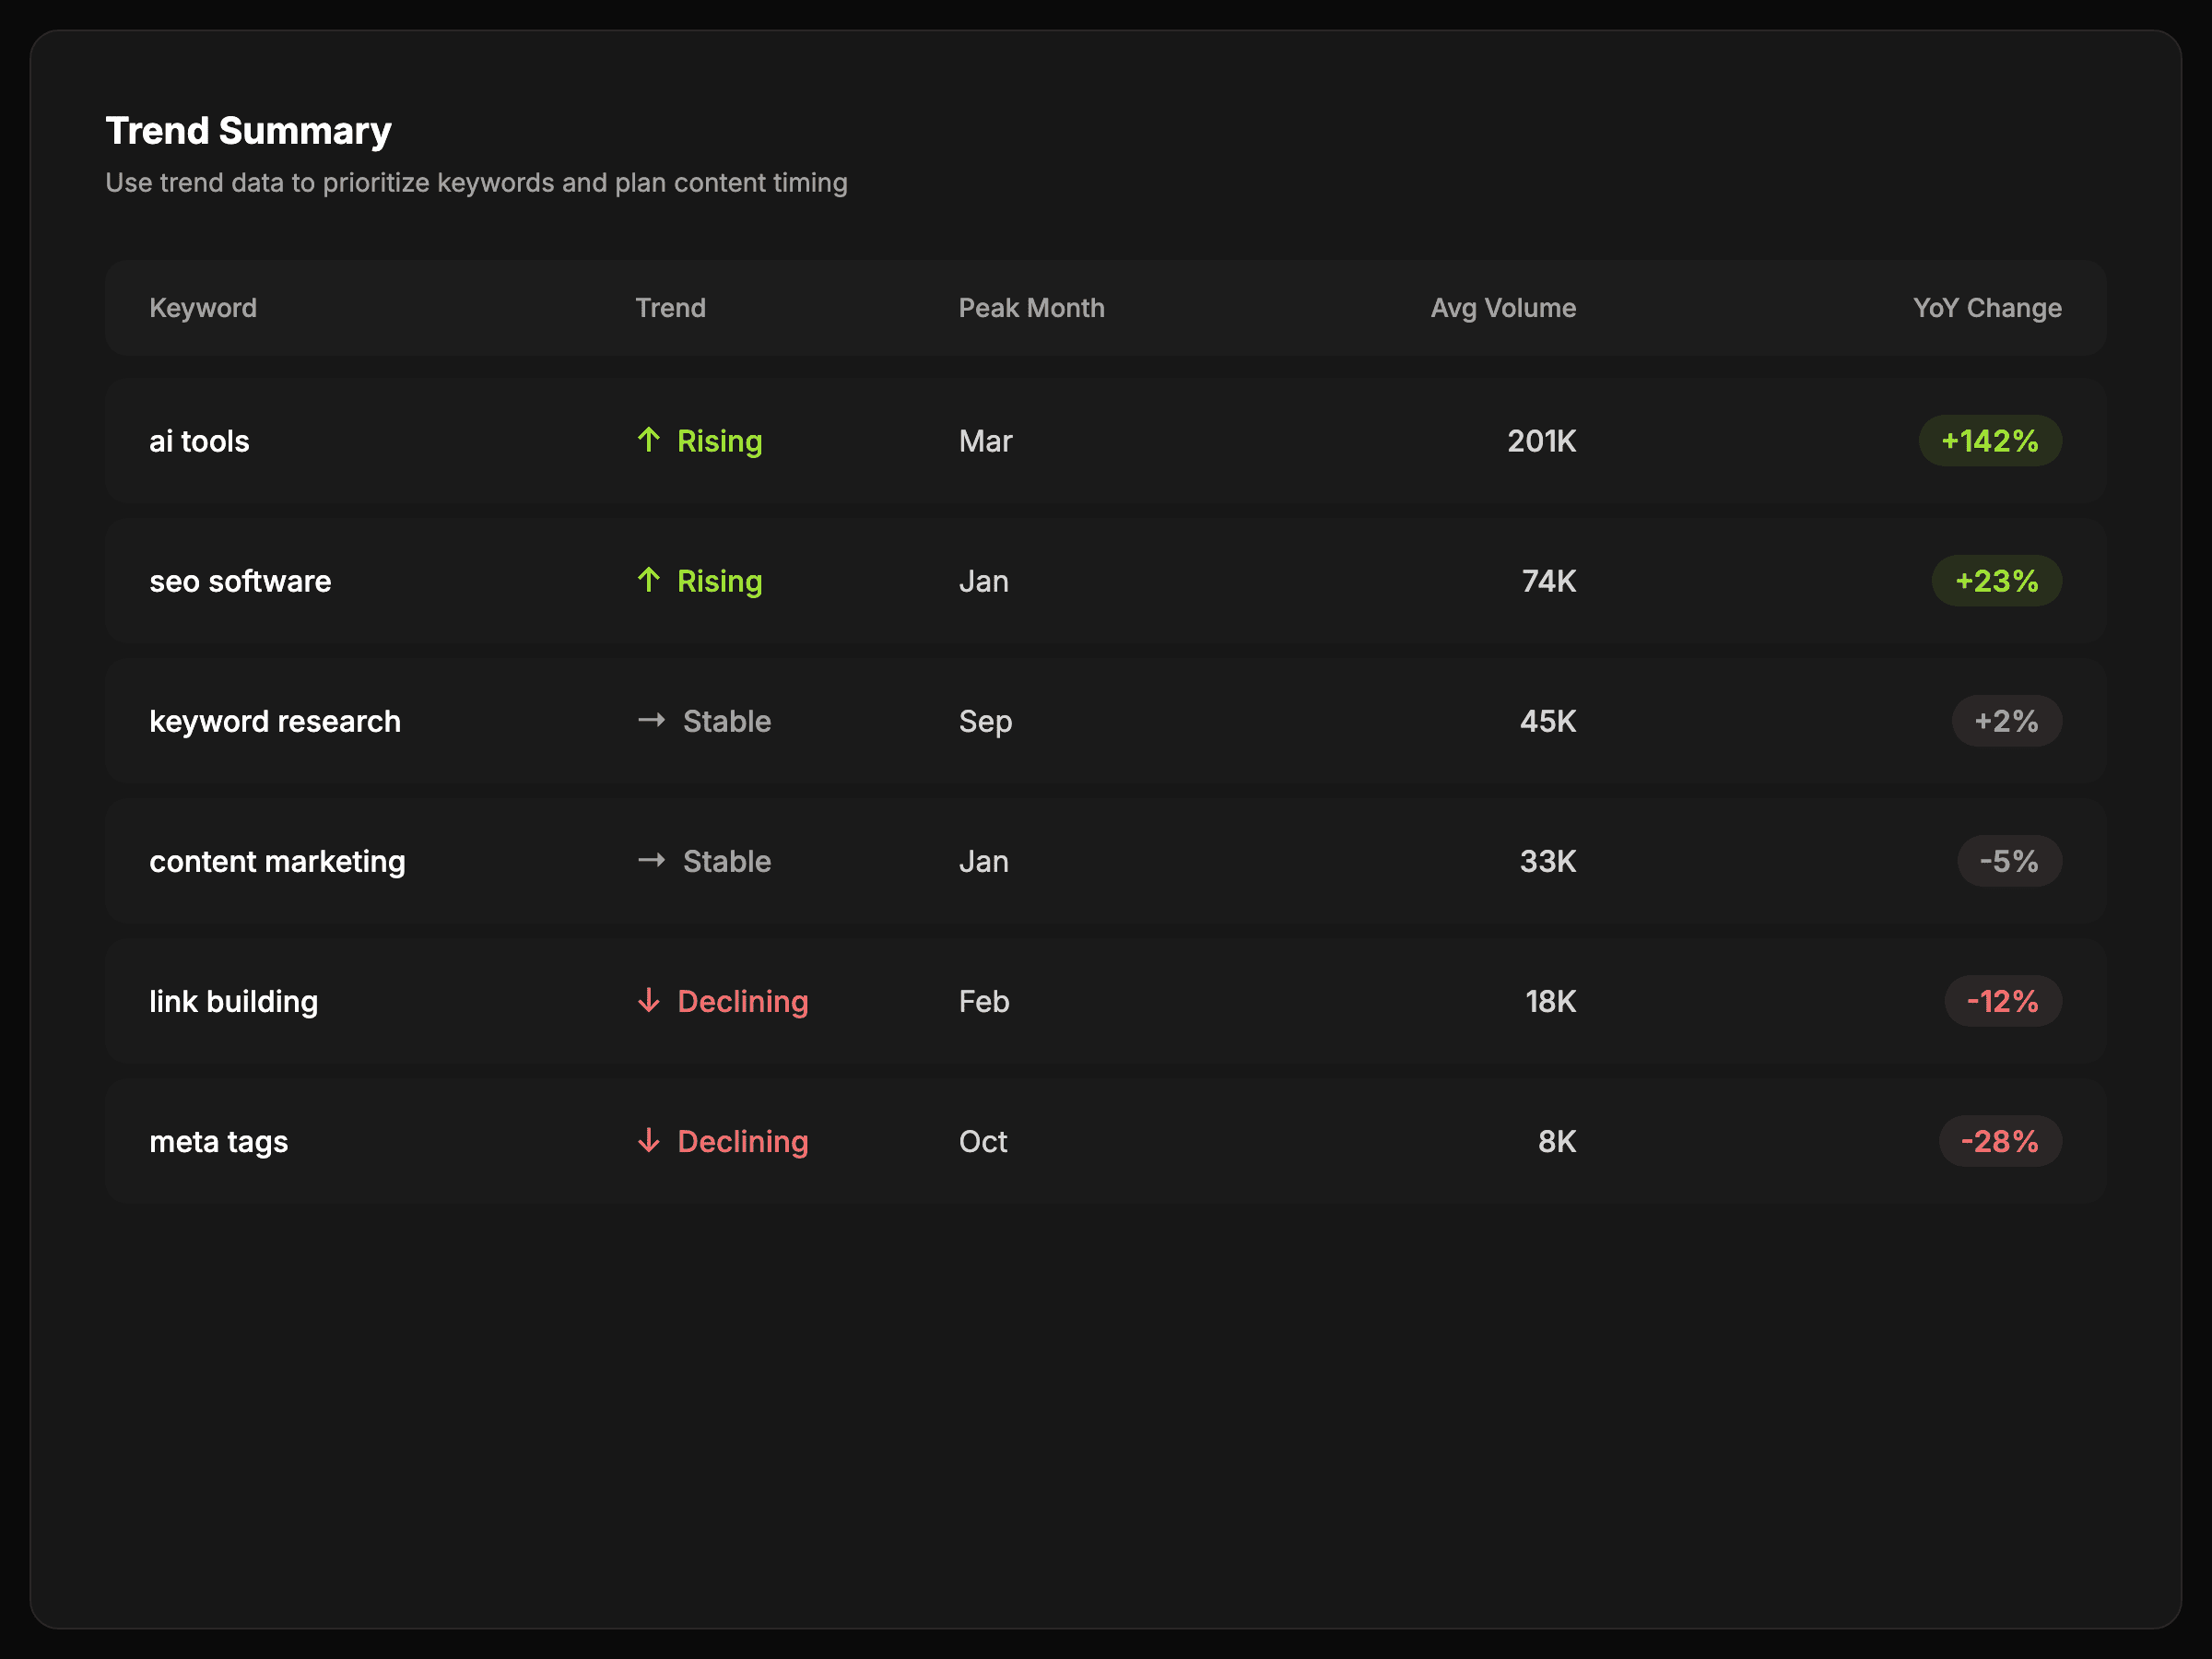
Task: Click the Rising arrow icon for seo software
Action: 649,580
